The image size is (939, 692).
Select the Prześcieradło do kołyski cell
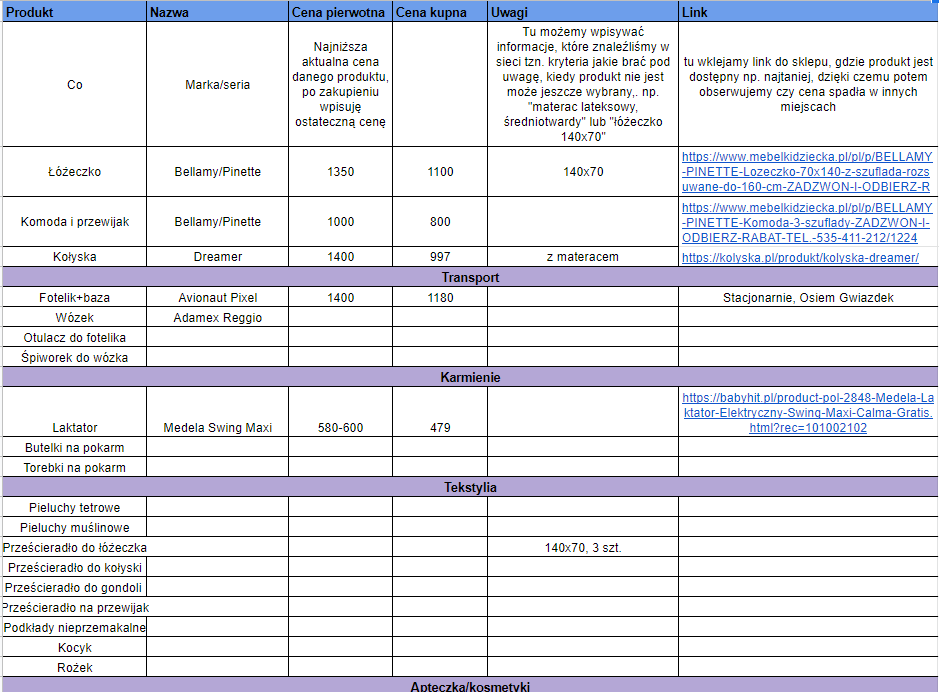coord(74,567)
